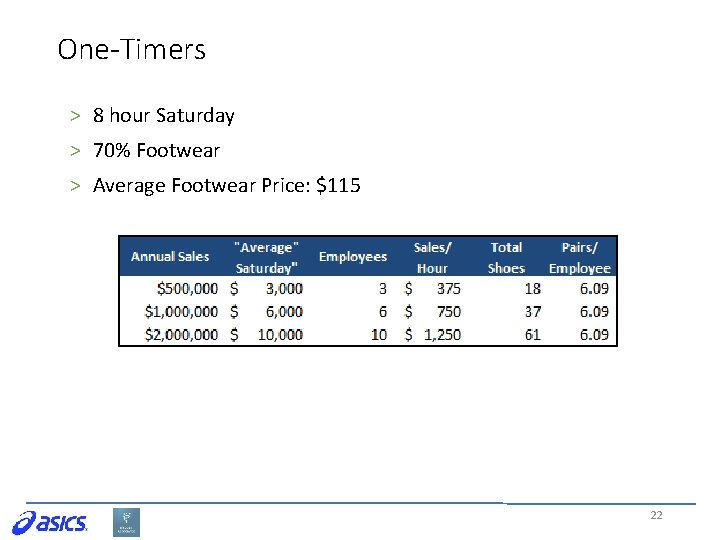This screenshot has width=720, height=540.
Task: Select the 37 total shoes cell
Action: (x=533, y=311)
